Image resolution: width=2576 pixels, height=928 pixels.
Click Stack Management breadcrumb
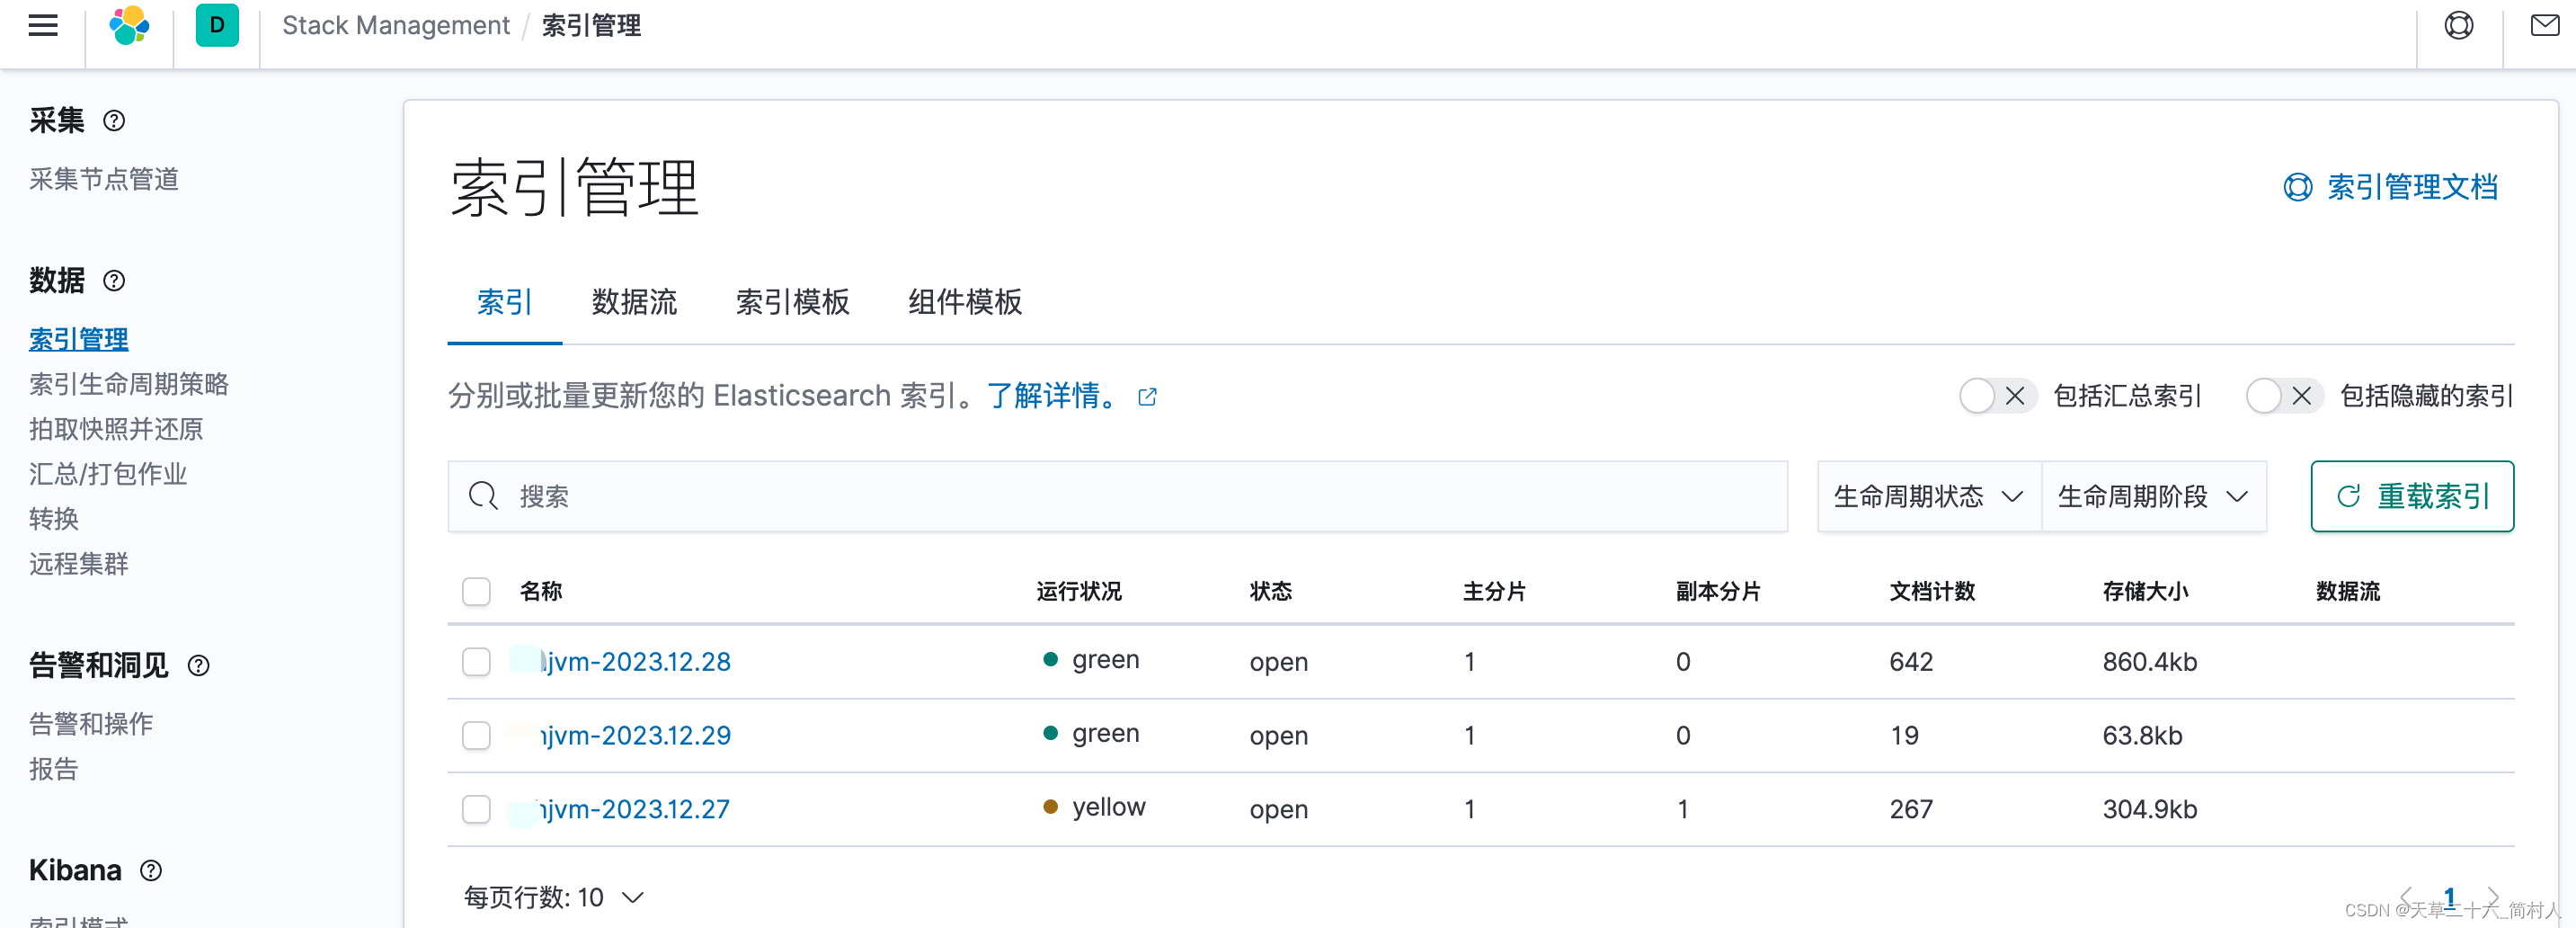(396, 25)
